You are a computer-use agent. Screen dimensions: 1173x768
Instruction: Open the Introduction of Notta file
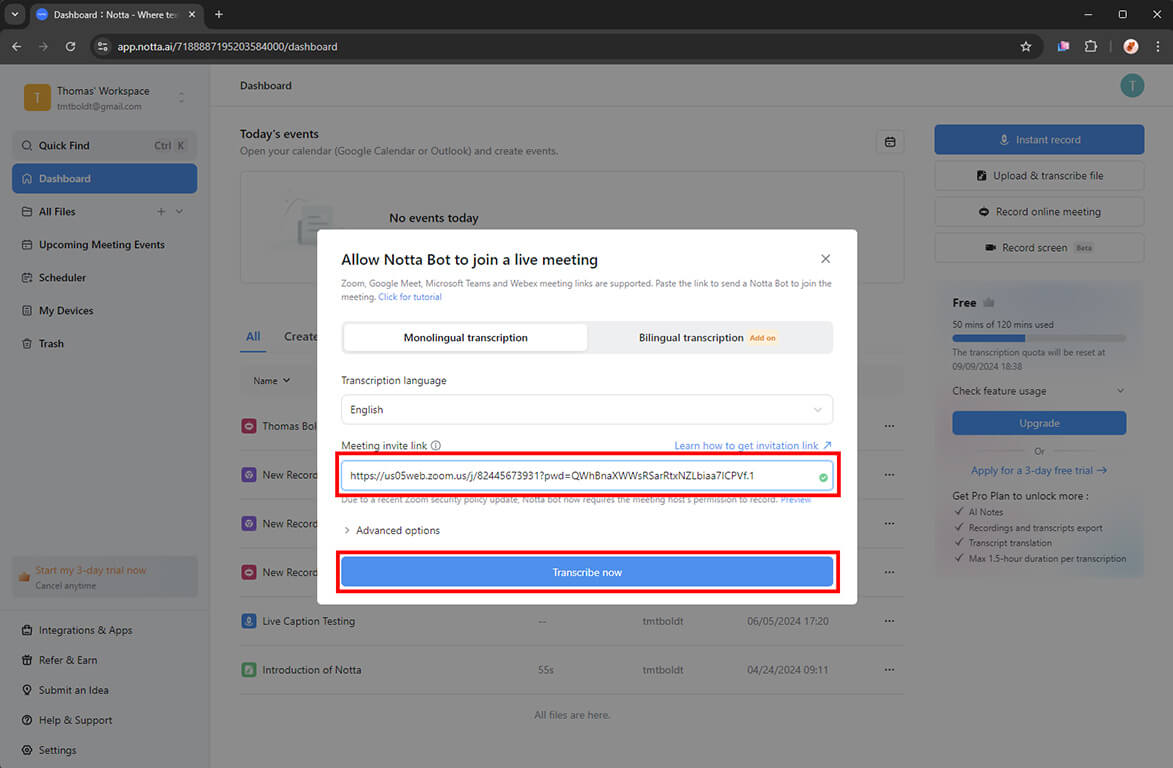[311, 670]
